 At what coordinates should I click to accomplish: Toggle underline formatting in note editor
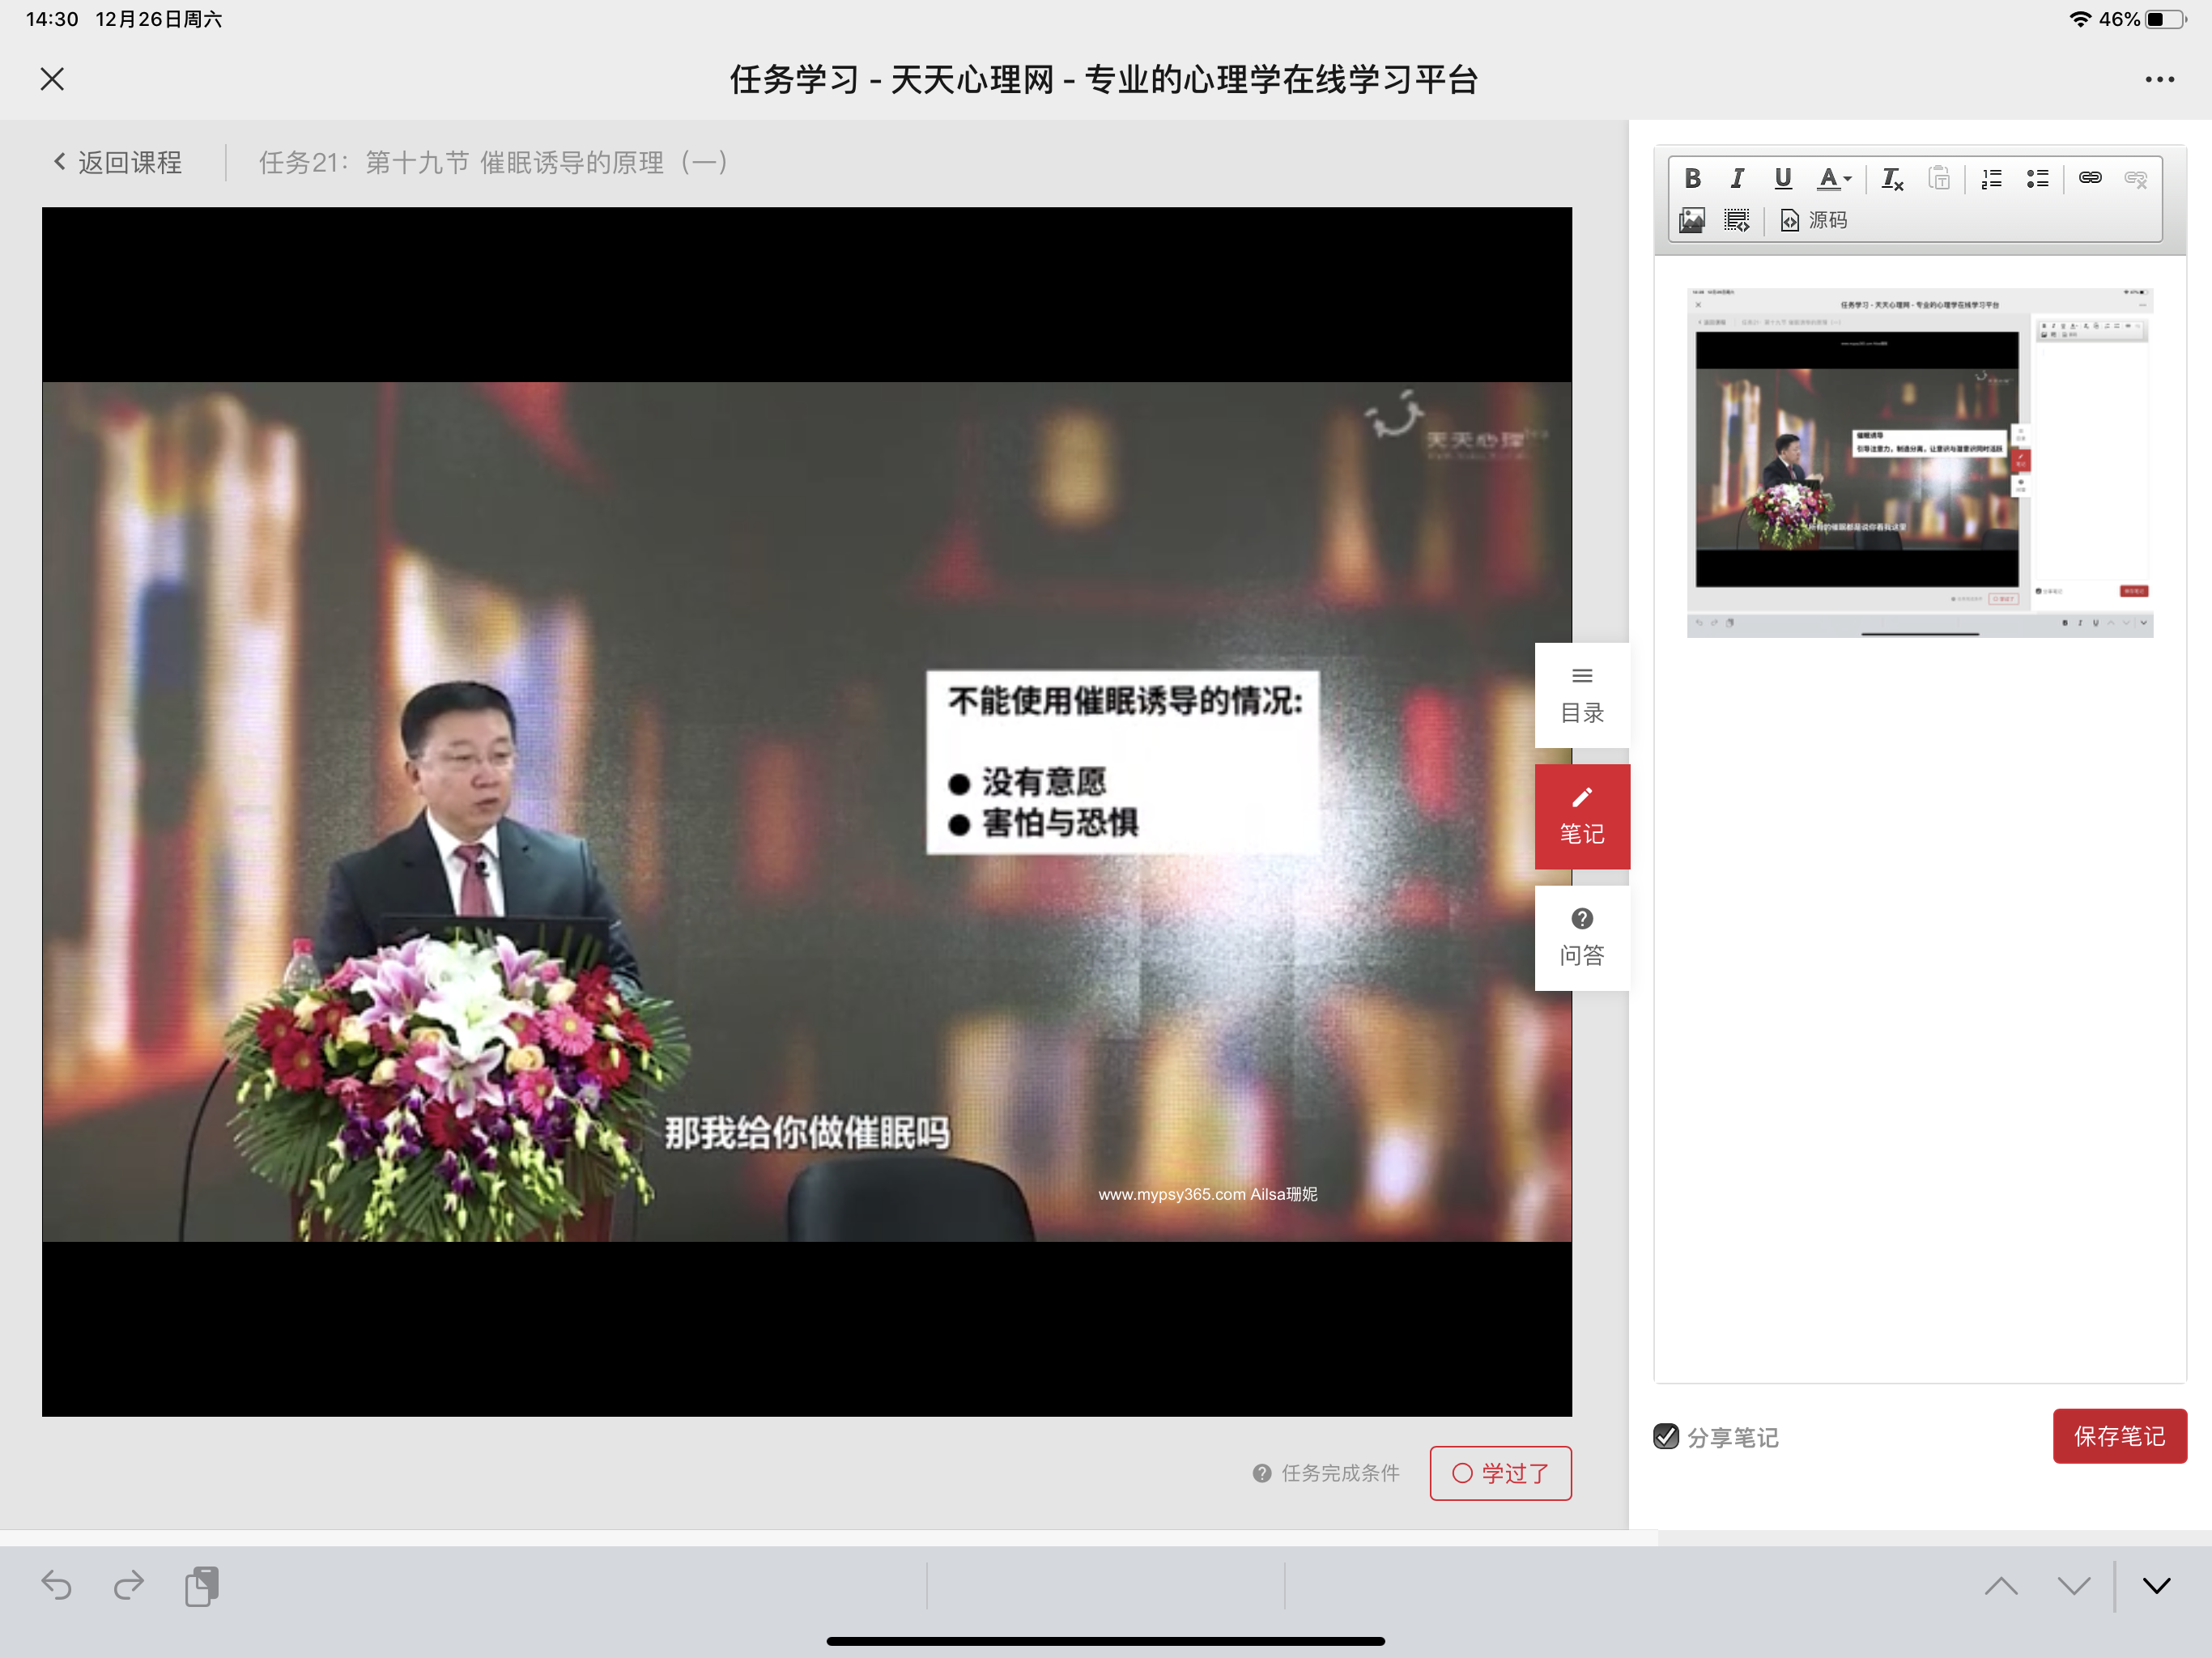pyautogui.click(x=1782, y=179)
